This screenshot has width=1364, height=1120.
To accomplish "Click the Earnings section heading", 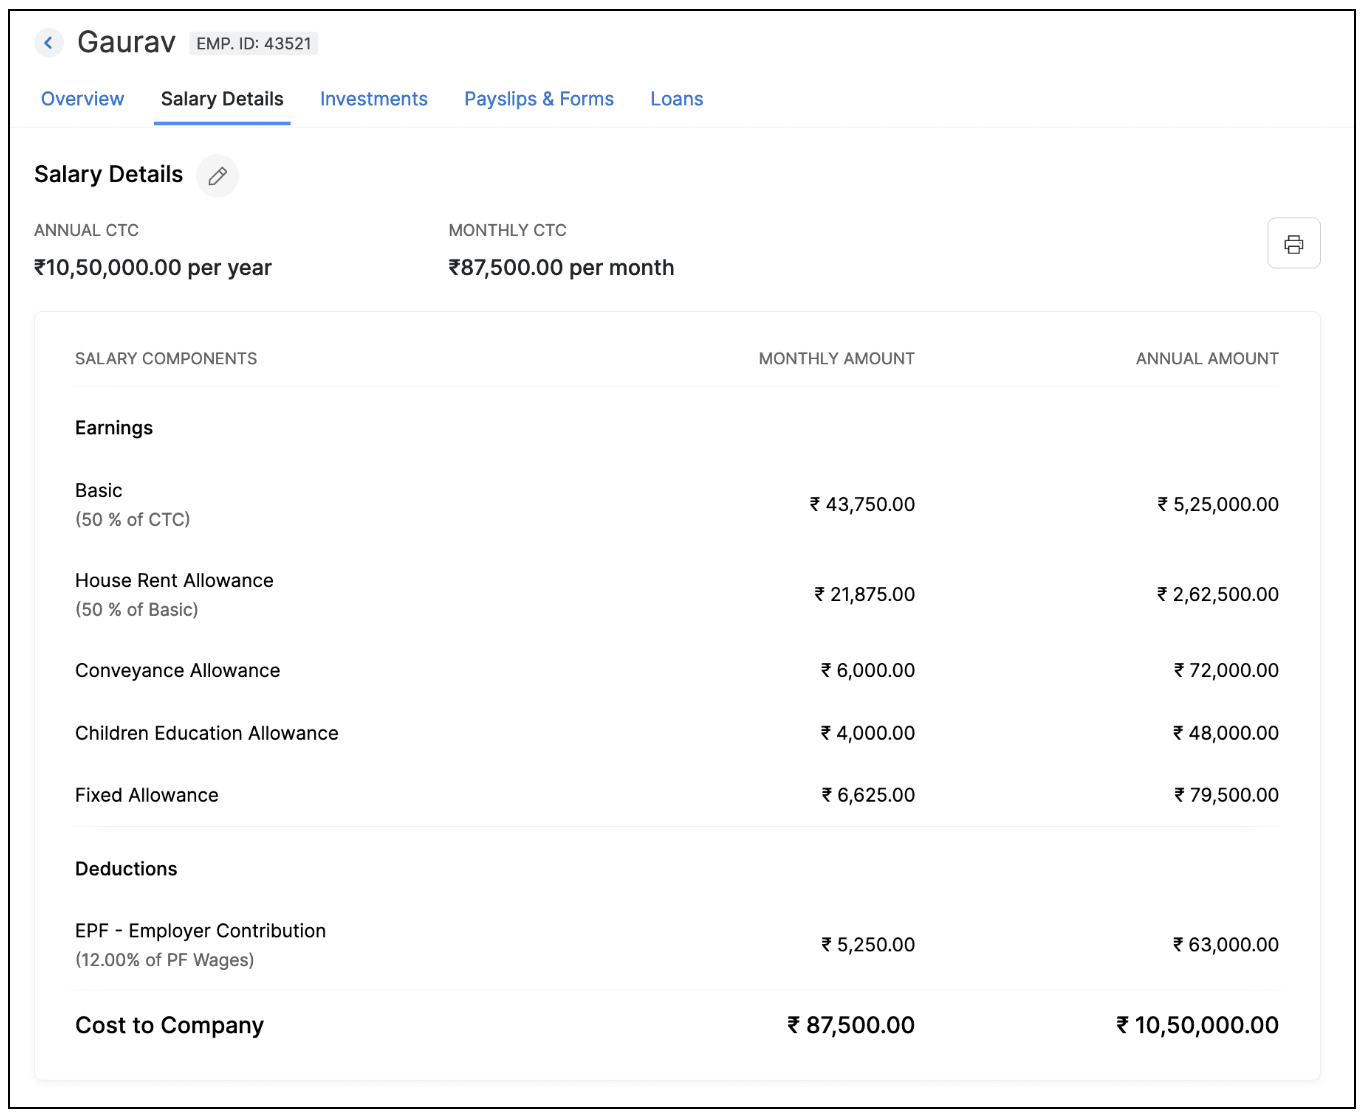I will coord(114,428).
